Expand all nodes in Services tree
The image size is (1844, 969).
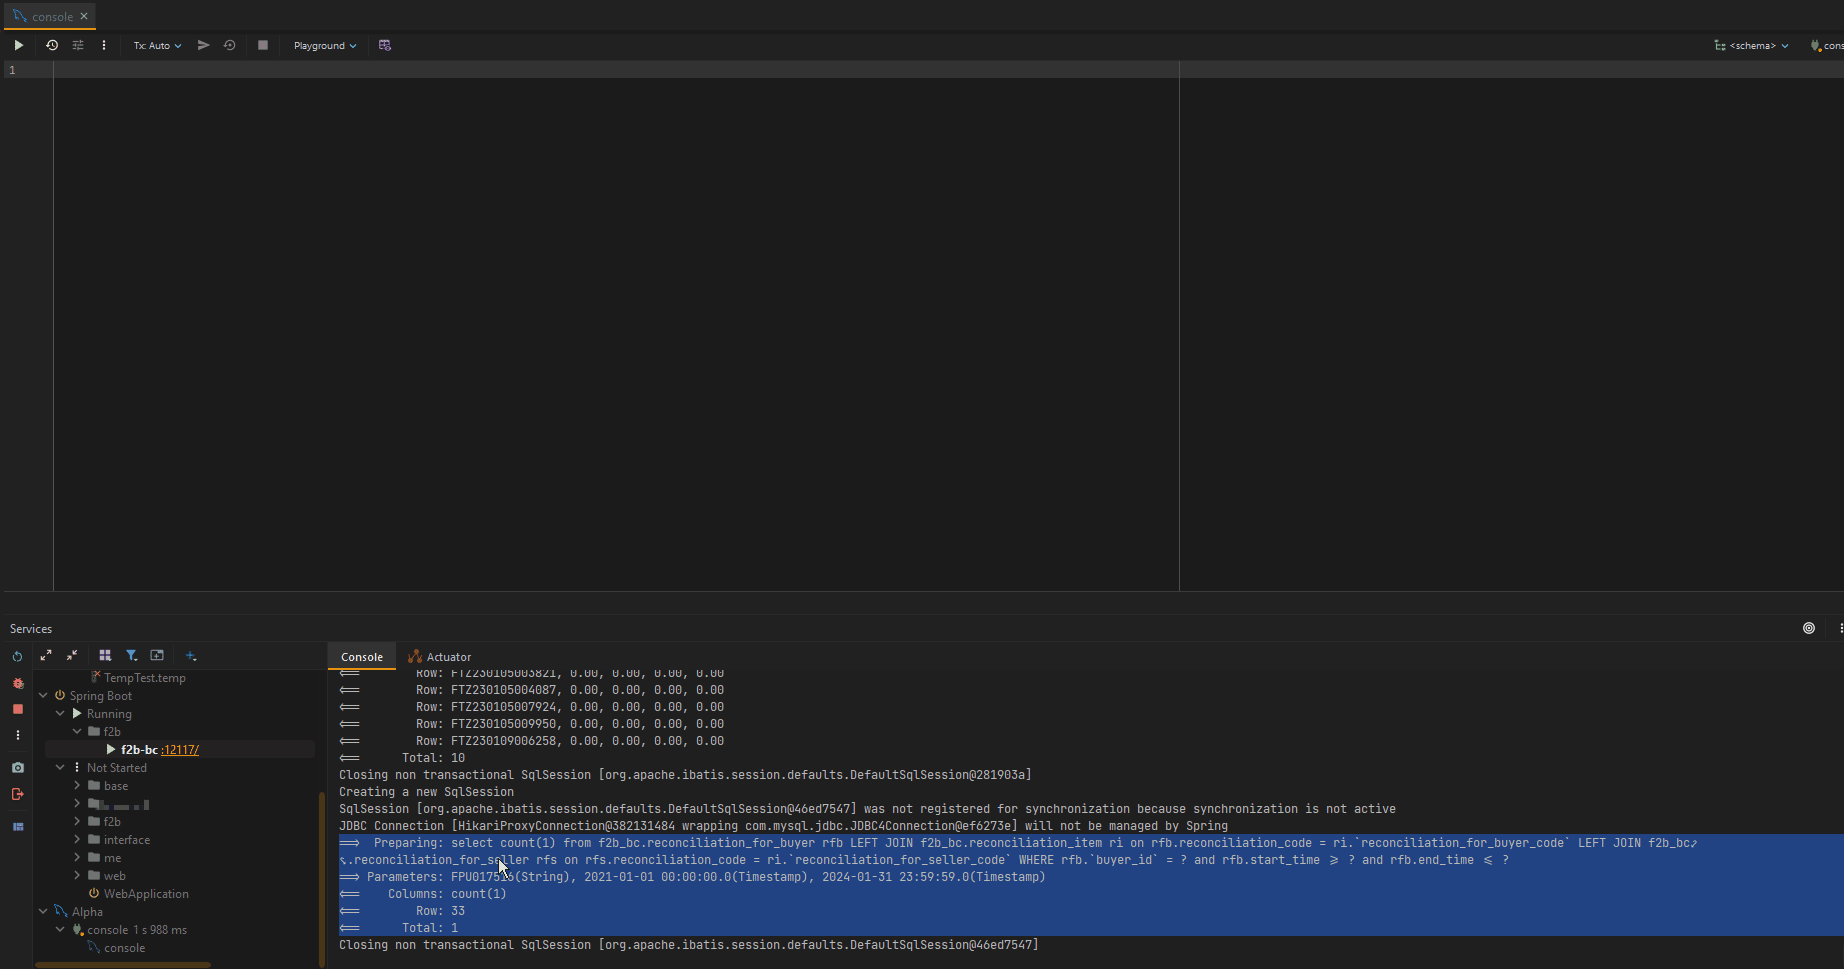click(46, 655)
